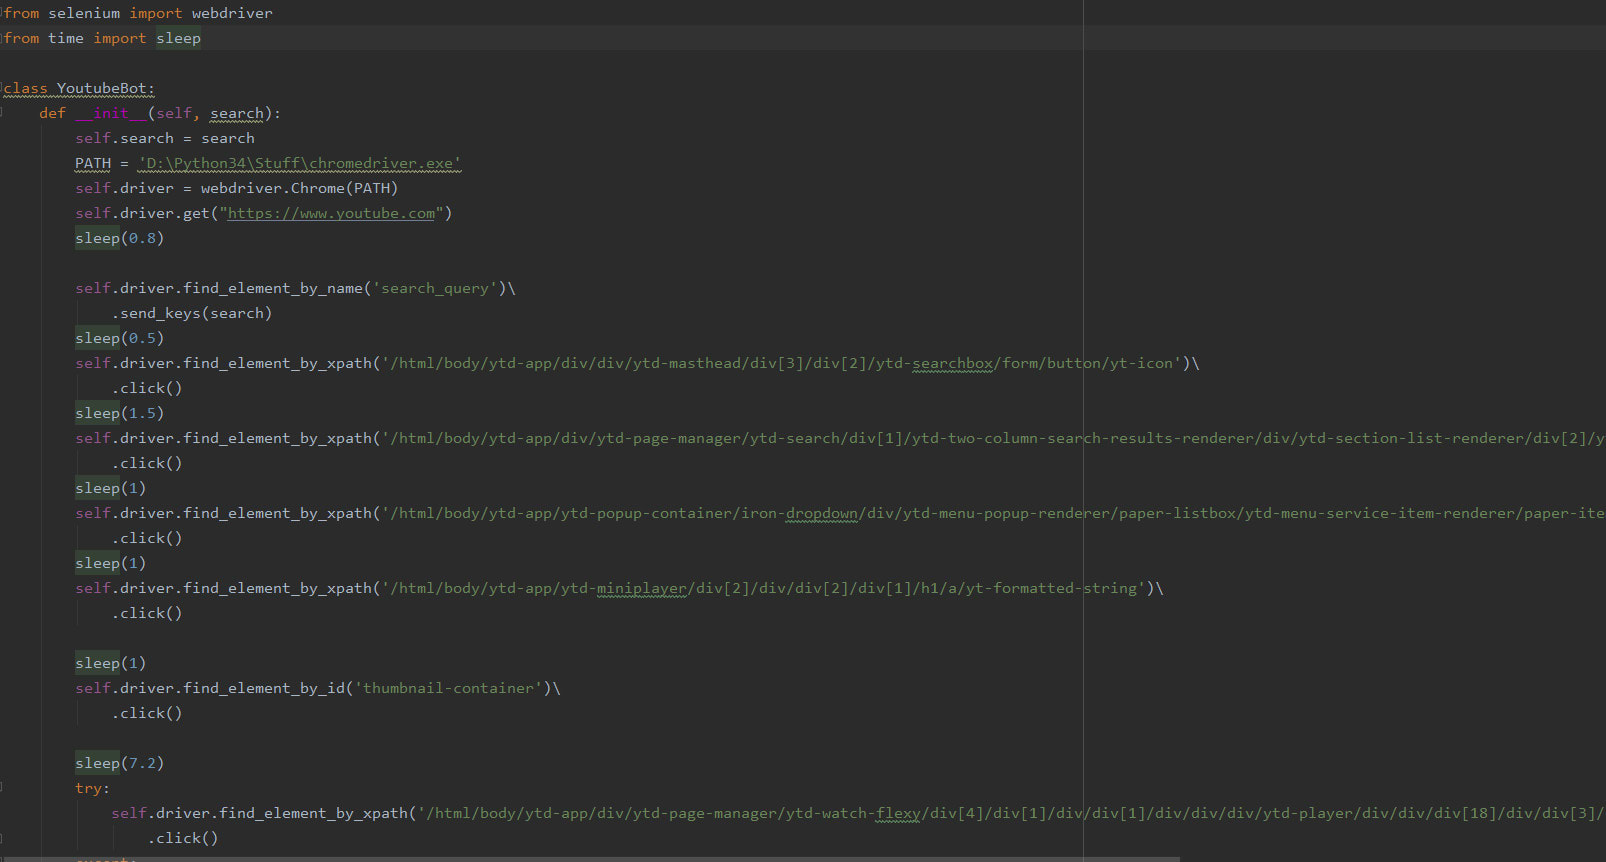Screen dimensions: 1606x862
Task: Click 'sleep' in the 'from time import' line
Action: (x=178, y=38)
